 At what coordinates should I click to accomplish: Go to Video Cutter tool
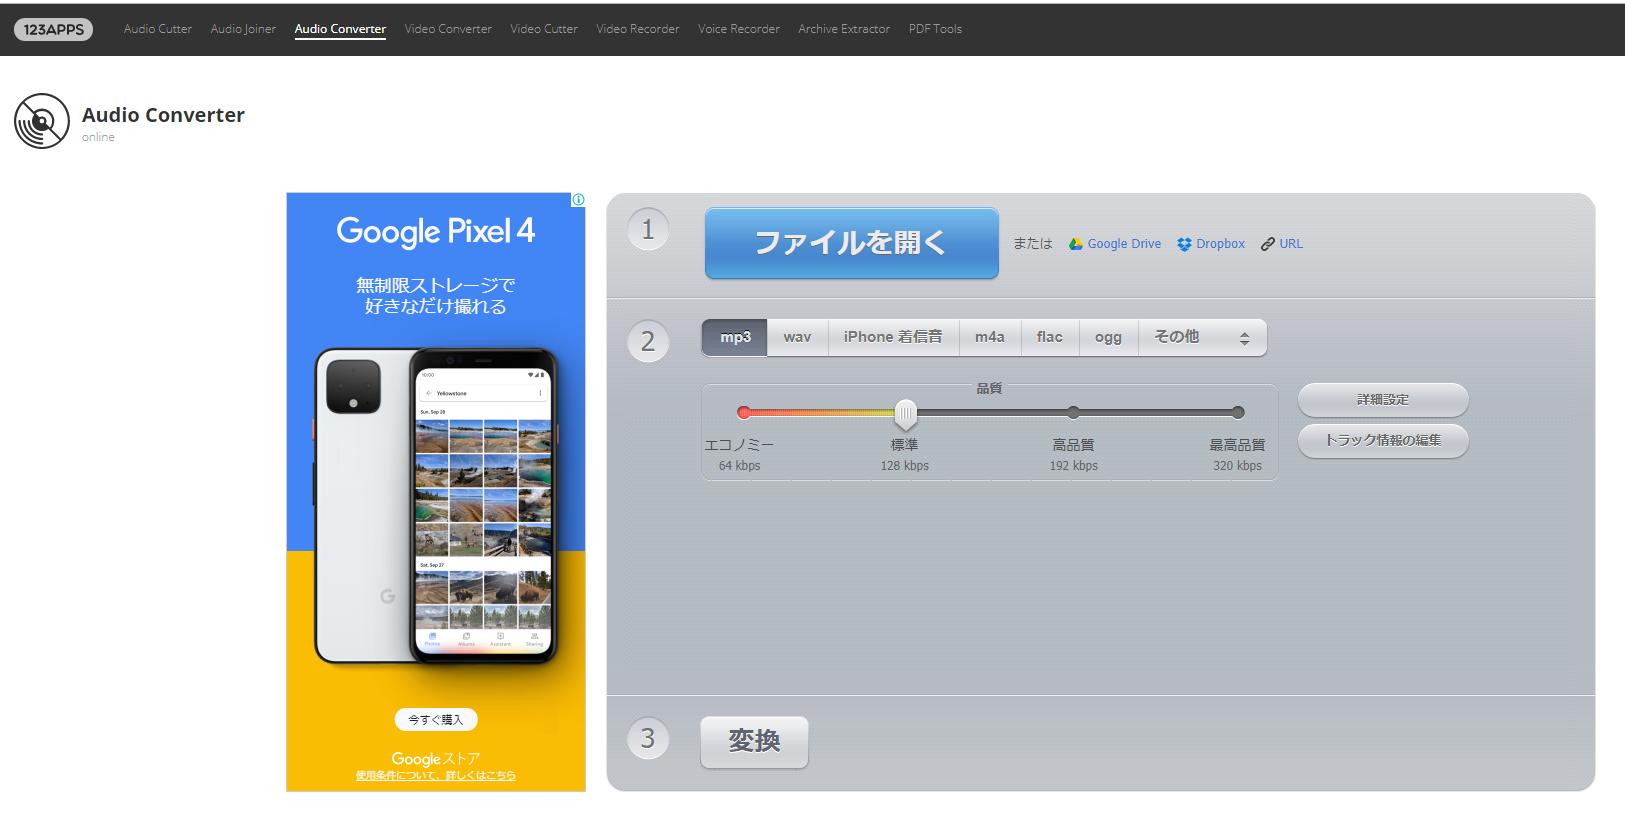click(x=544, y=29)
